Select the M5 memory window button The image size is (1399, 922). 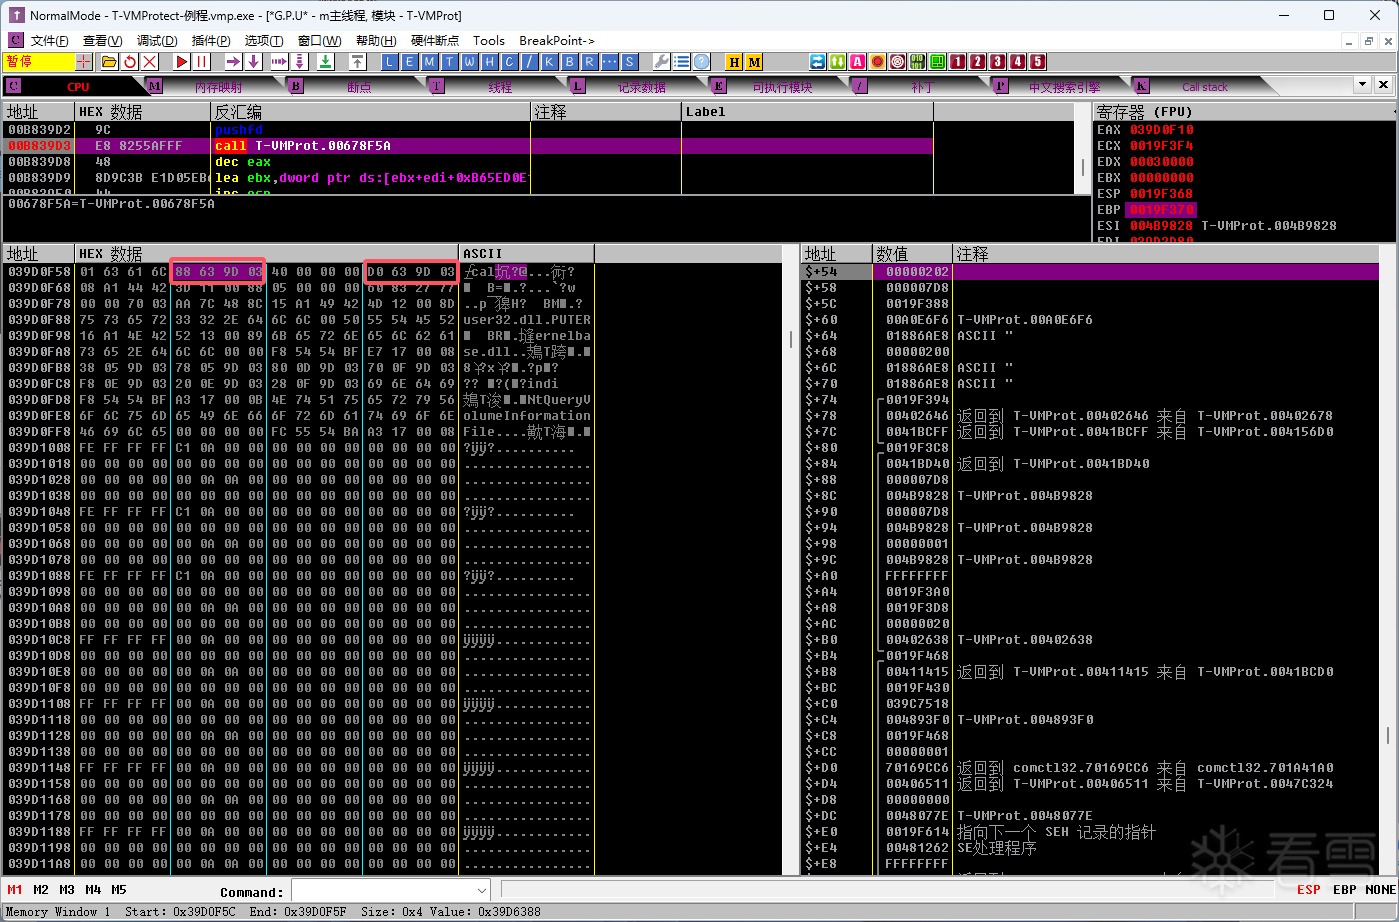(x=119, y=889)
